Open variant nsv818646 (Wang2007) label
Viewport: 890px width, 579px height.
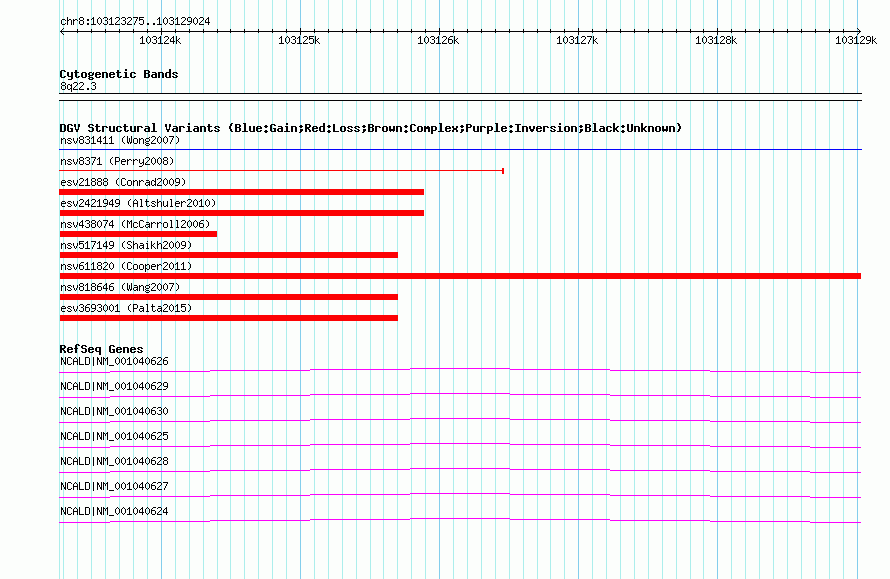[x=120, y=287]
